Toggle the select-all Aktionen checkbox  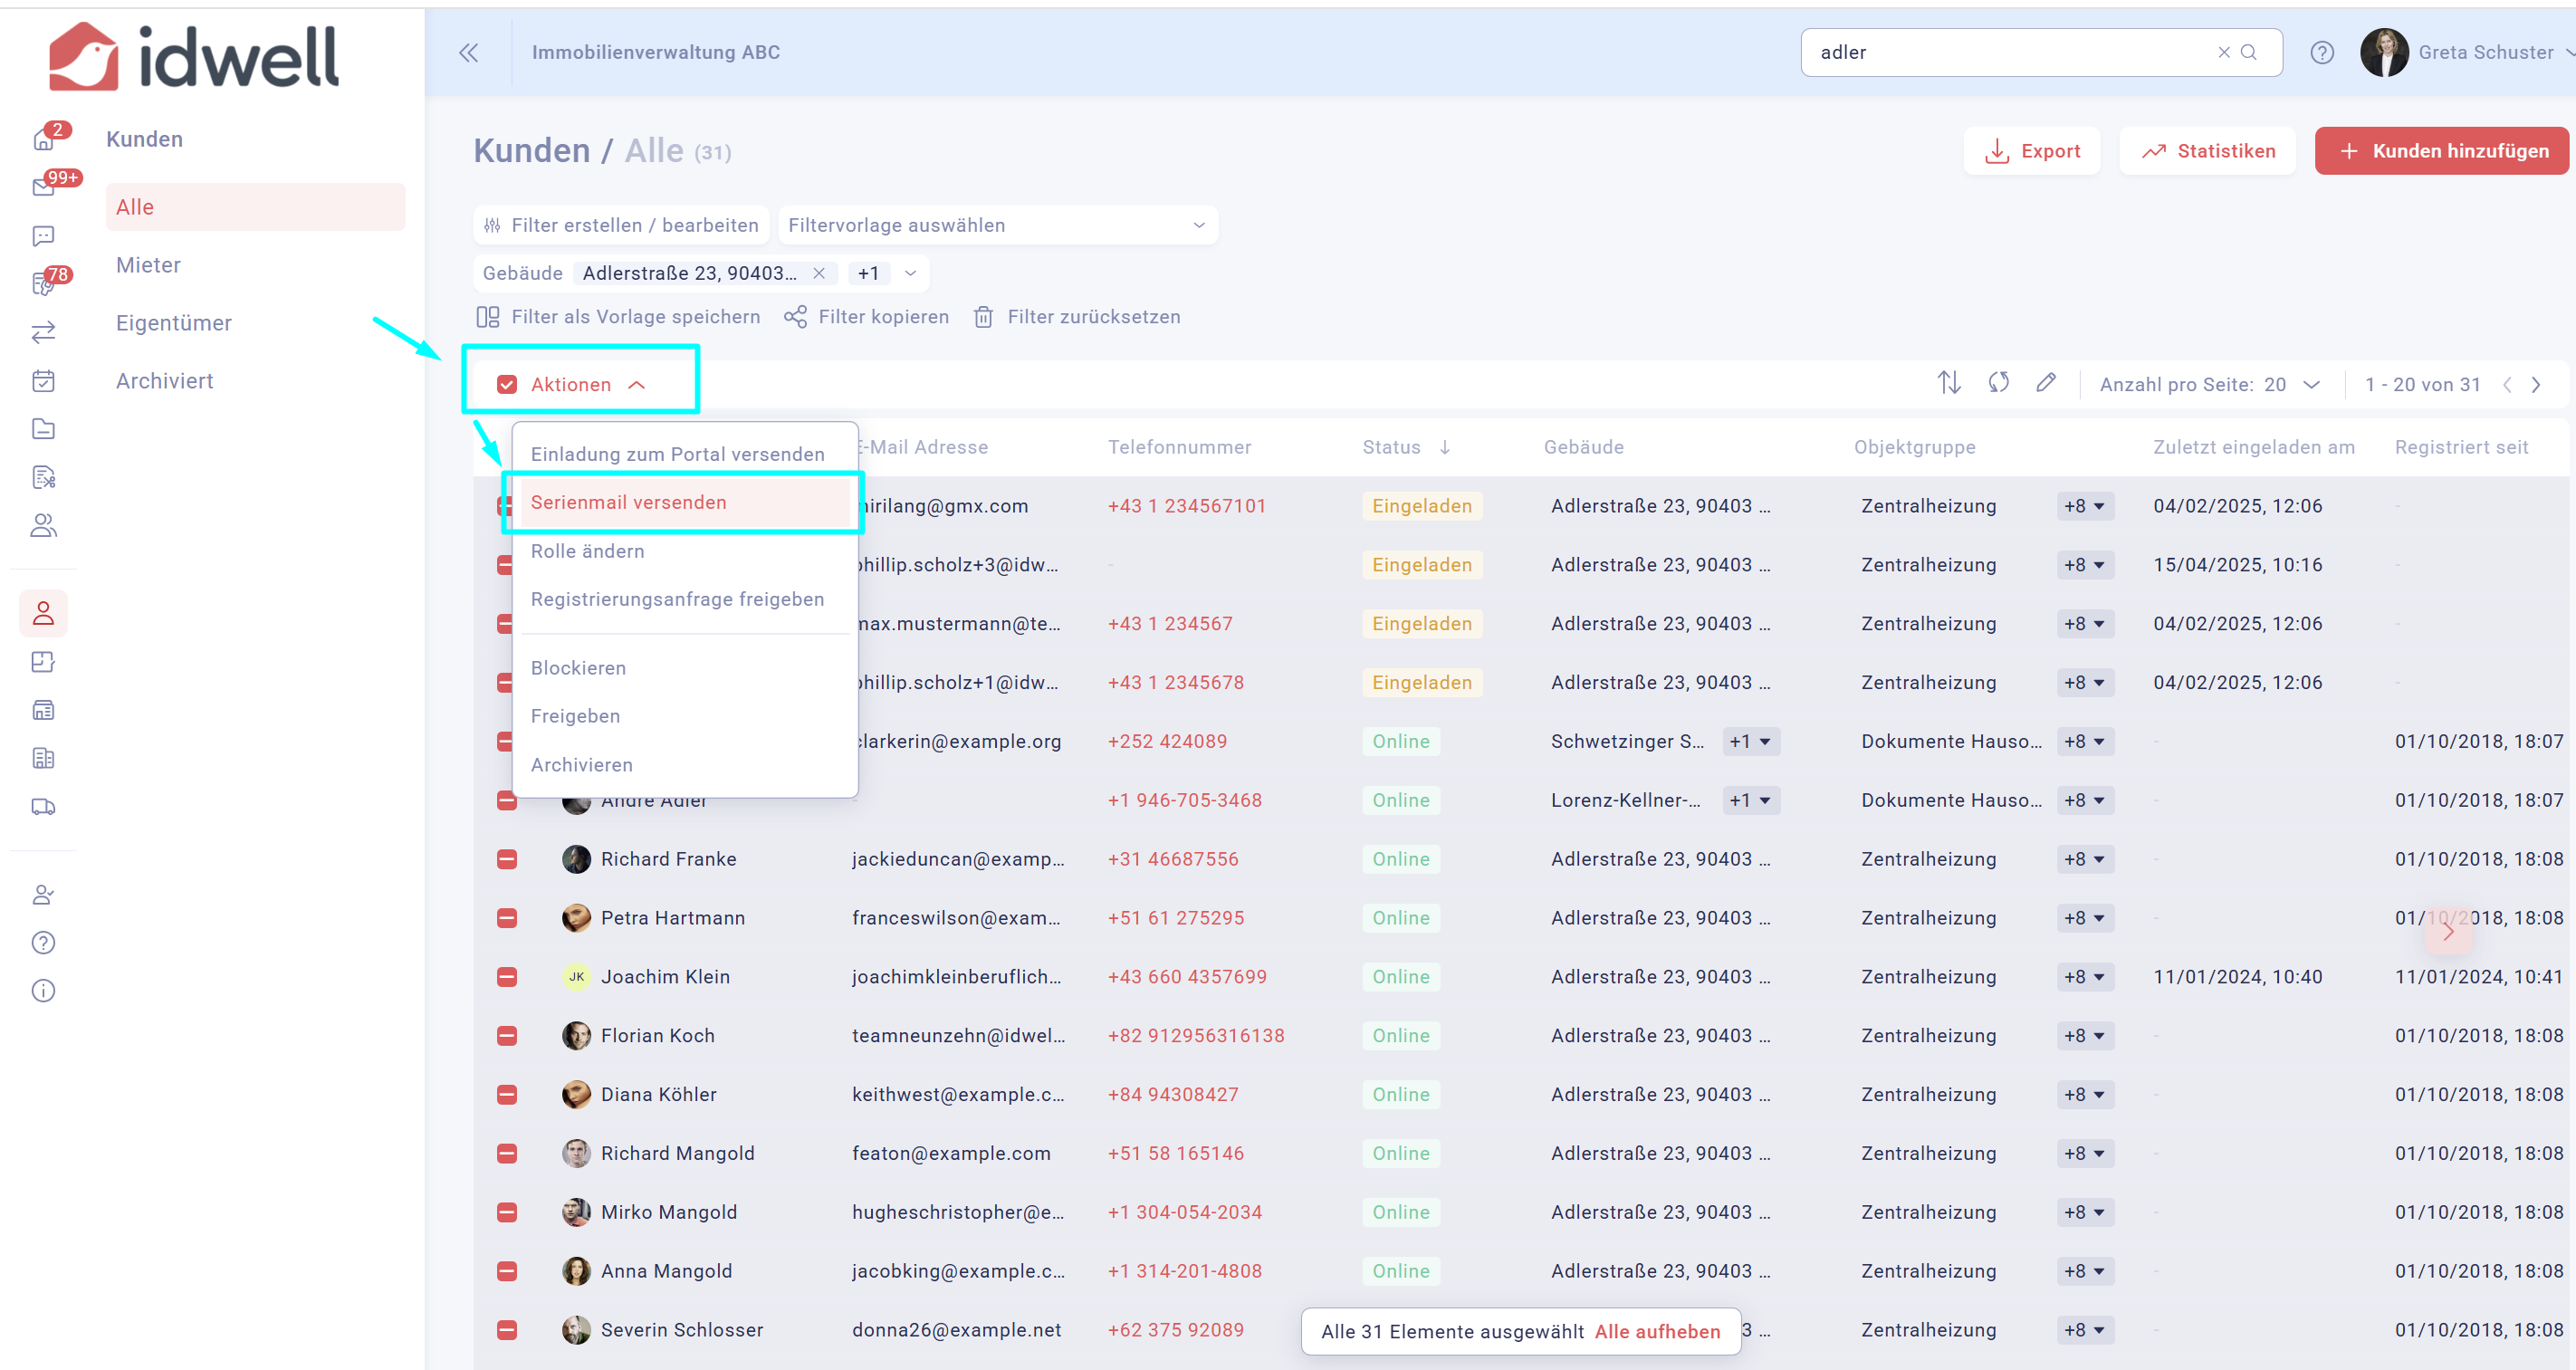pyautogui.click(x=507, y=385)
